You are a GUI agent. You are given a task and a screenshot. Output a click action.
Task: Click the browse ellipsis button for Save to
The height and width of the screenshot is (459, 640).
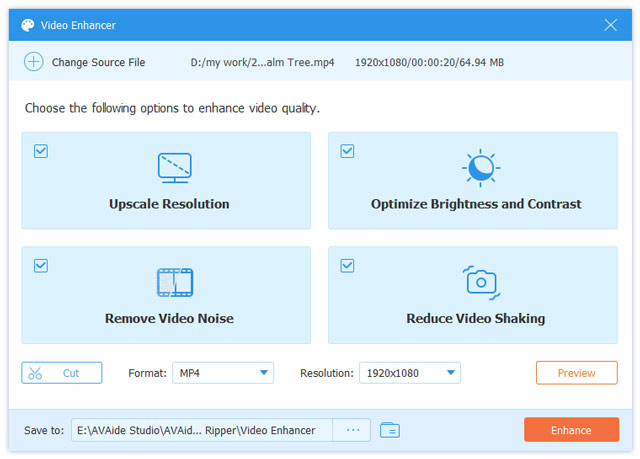(x=352, y=430)
